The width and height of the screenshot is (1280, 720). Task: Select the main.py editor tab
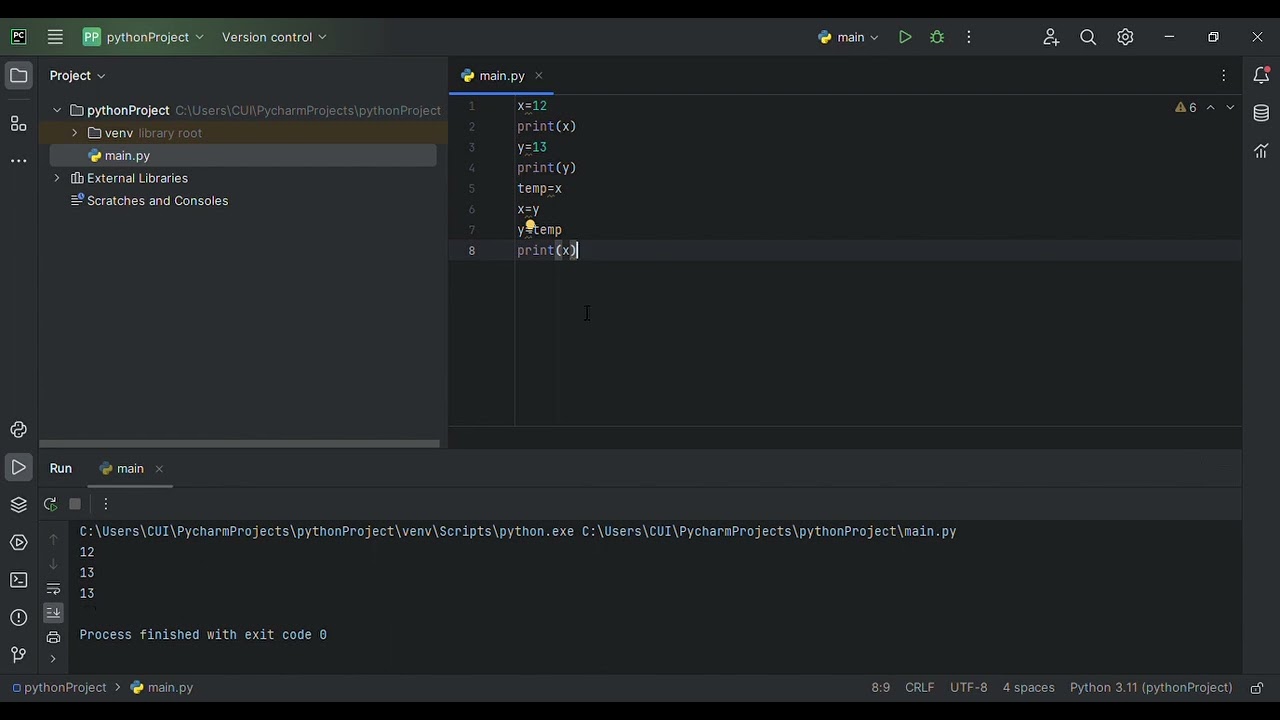(501, 76)
